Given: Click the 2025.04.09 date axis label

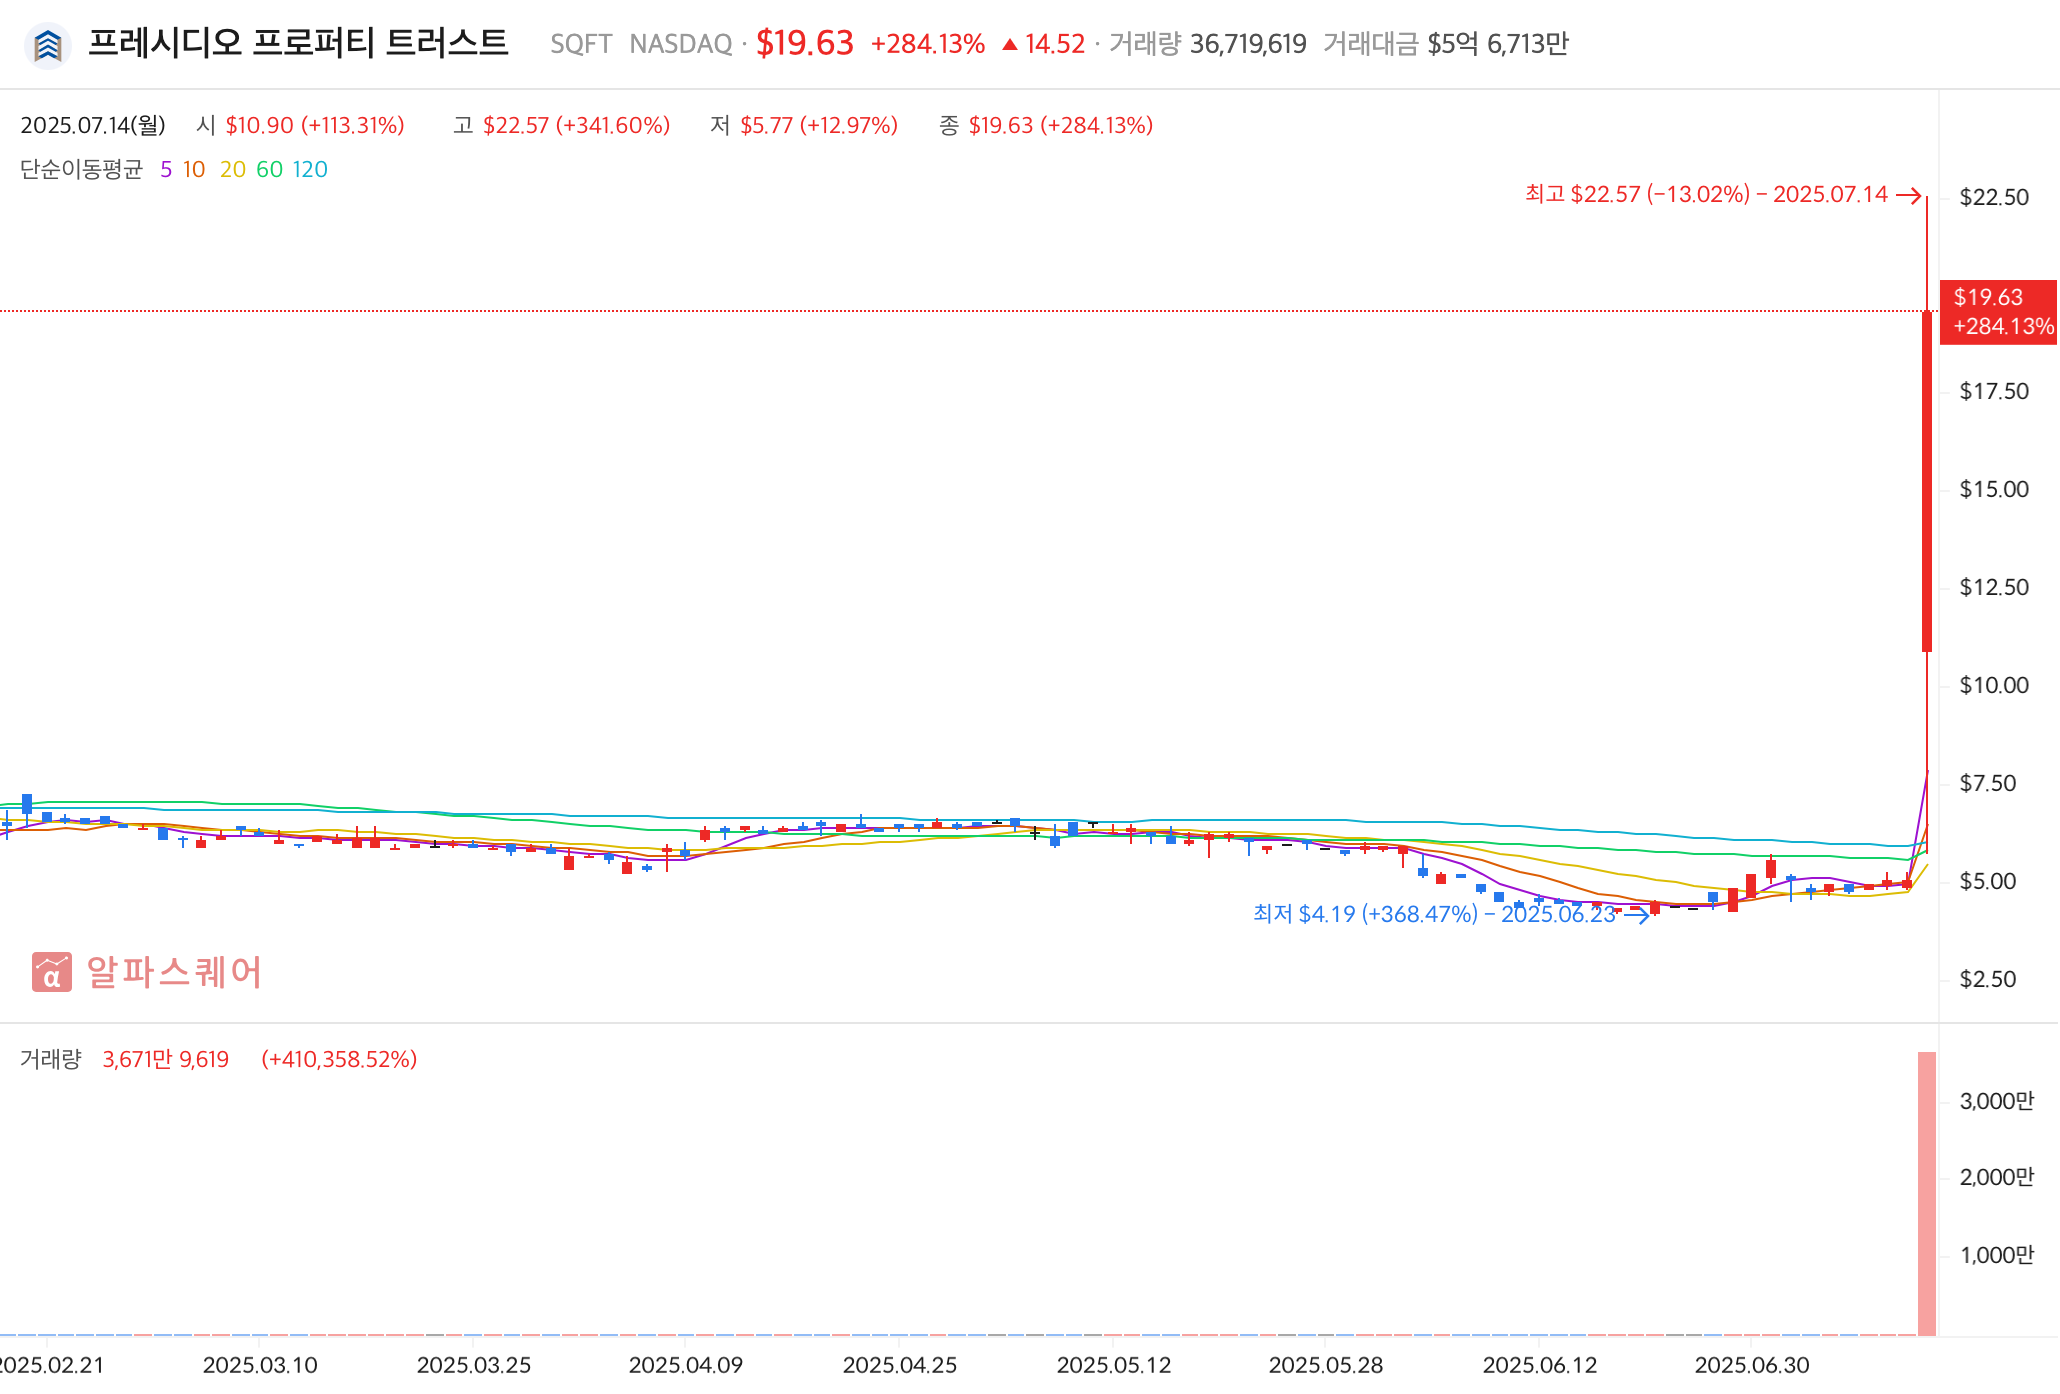Looking at the screenshot, I should [x=686, y=1365].
